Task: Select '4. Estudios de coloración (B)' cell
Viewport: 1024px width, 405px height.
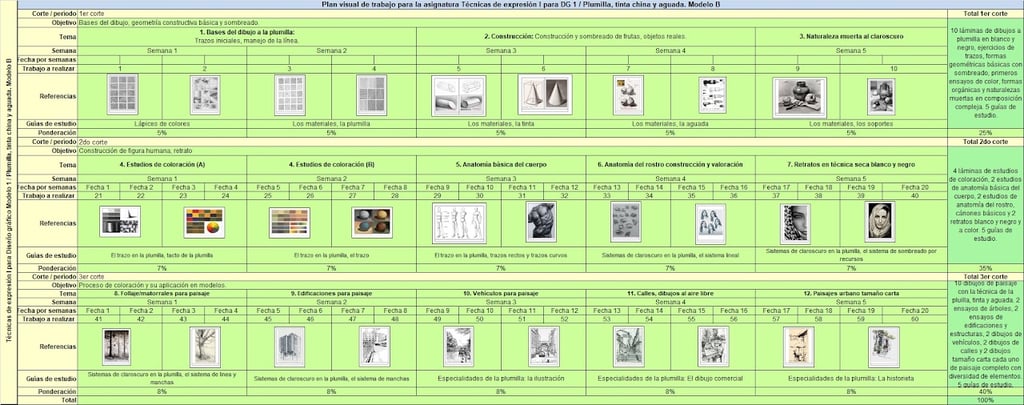Action: [x=331, y=165]
